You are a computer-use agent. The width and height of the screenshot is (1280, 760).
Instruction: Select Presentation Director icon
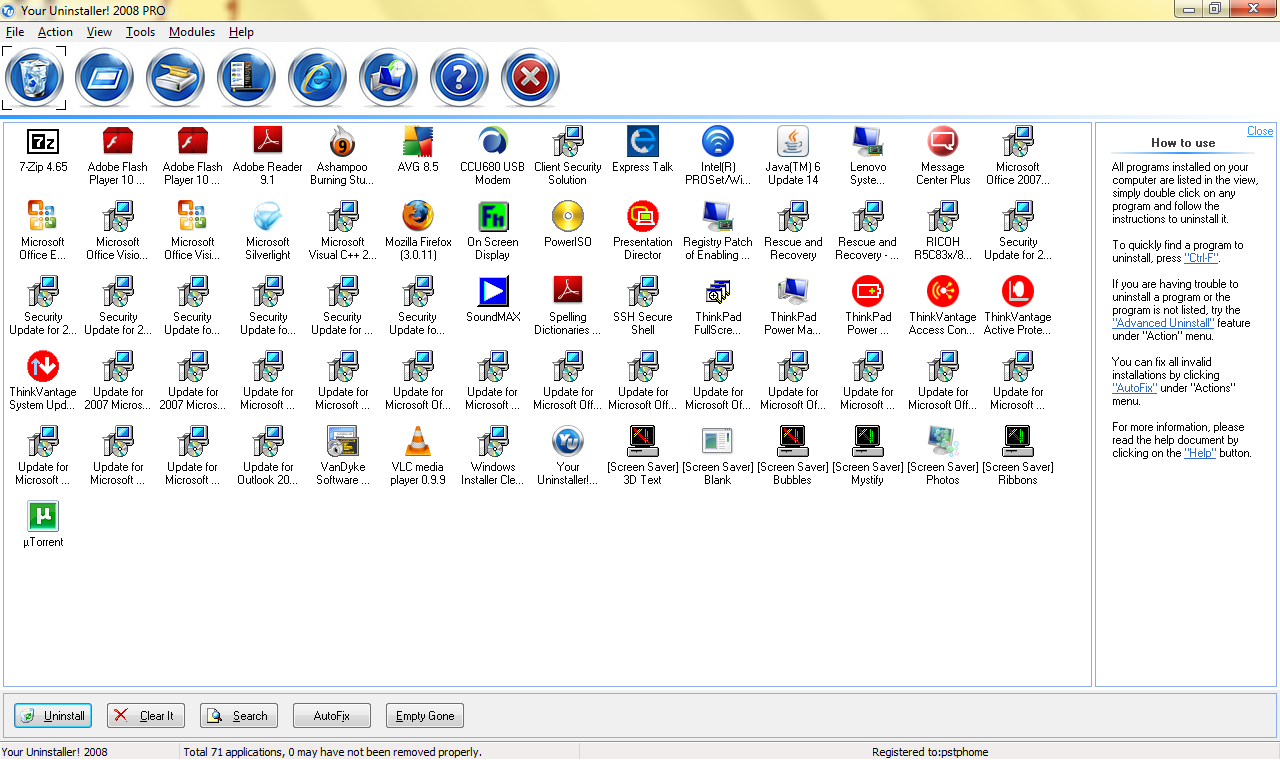pyautogui.click(x=643, y=216)
